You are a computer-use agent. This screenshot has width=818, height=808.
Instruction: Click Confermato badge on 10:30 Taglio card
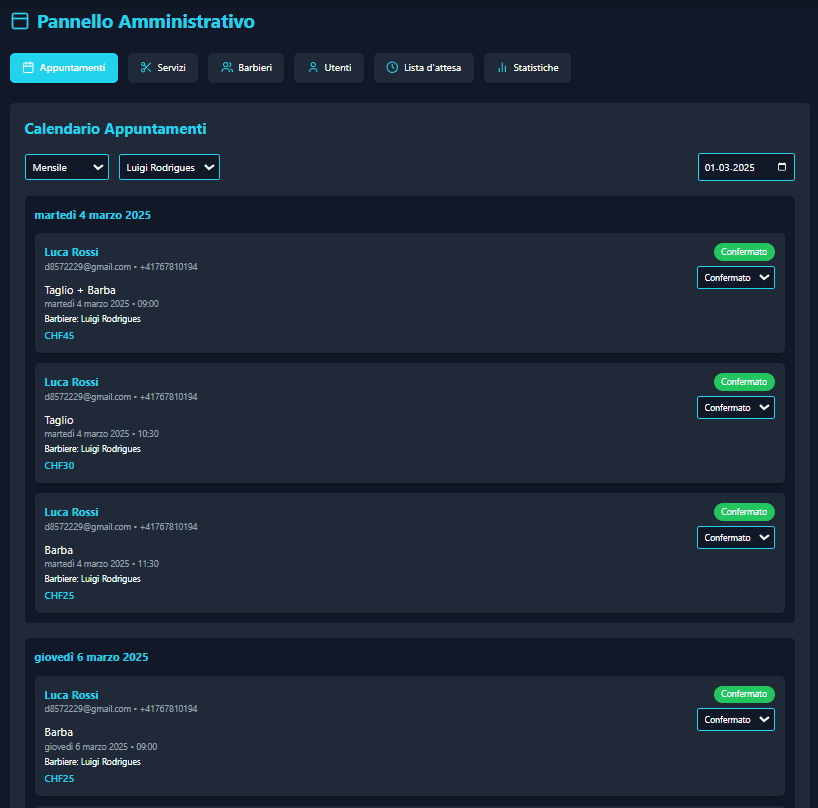click(x=744, y=382)
